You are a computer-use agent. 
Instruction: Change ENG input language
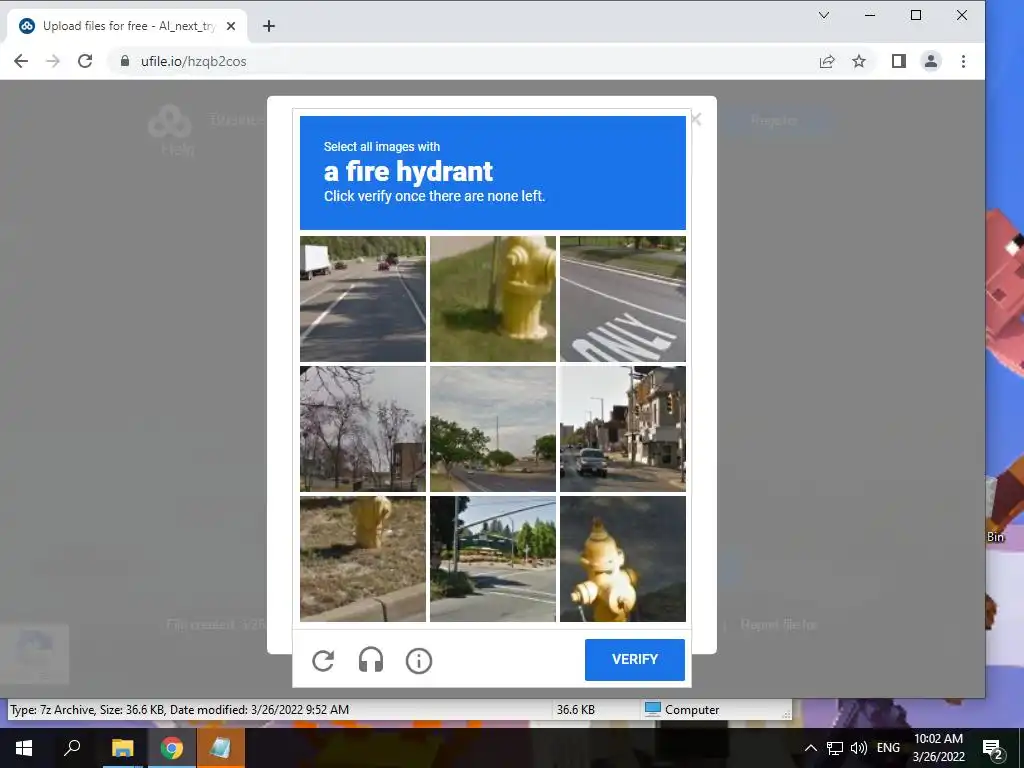[x=888, y=748]
